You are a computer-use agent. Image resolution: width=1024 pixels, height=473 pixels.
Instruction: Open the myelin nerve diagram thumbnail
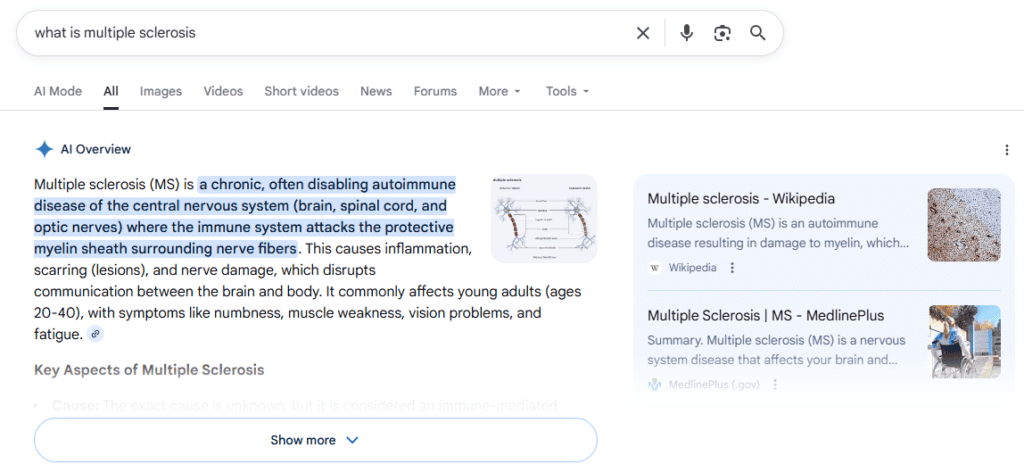544,218
